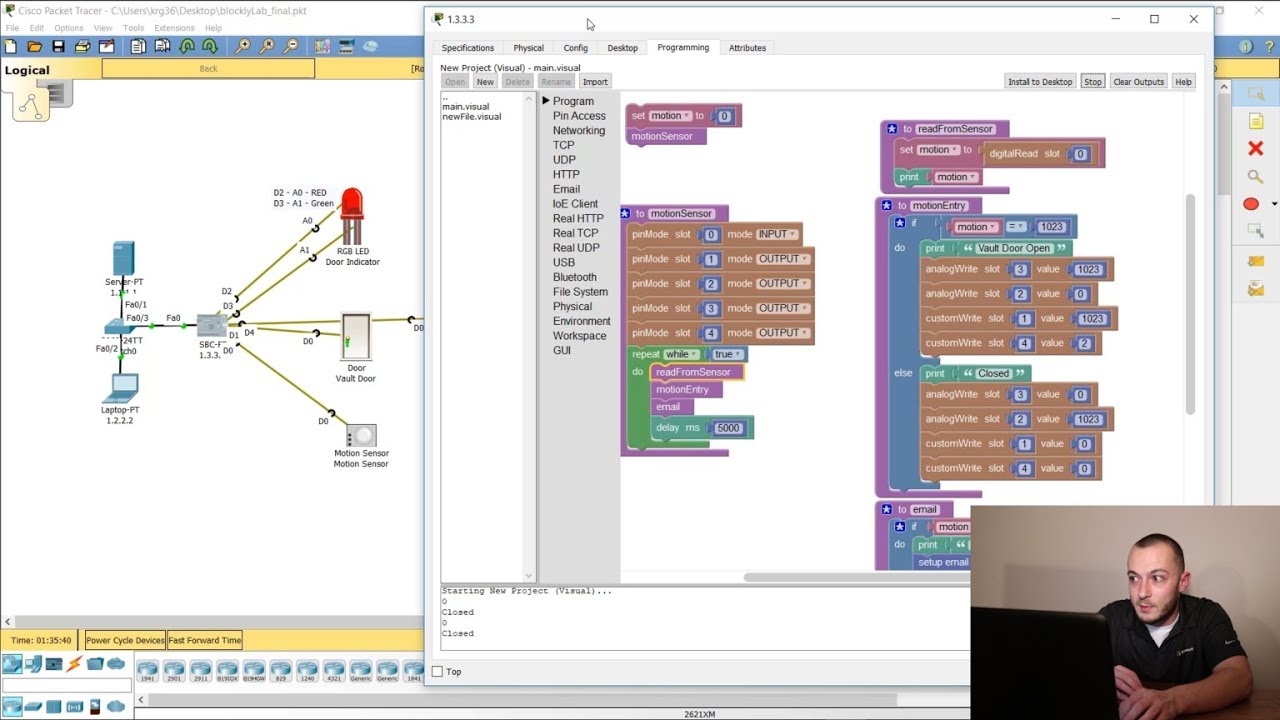This screenshot has height=720, width=1280.
Task: Open OUTPUT mode dropdown for slot 1
Action: tap(783, 259)
